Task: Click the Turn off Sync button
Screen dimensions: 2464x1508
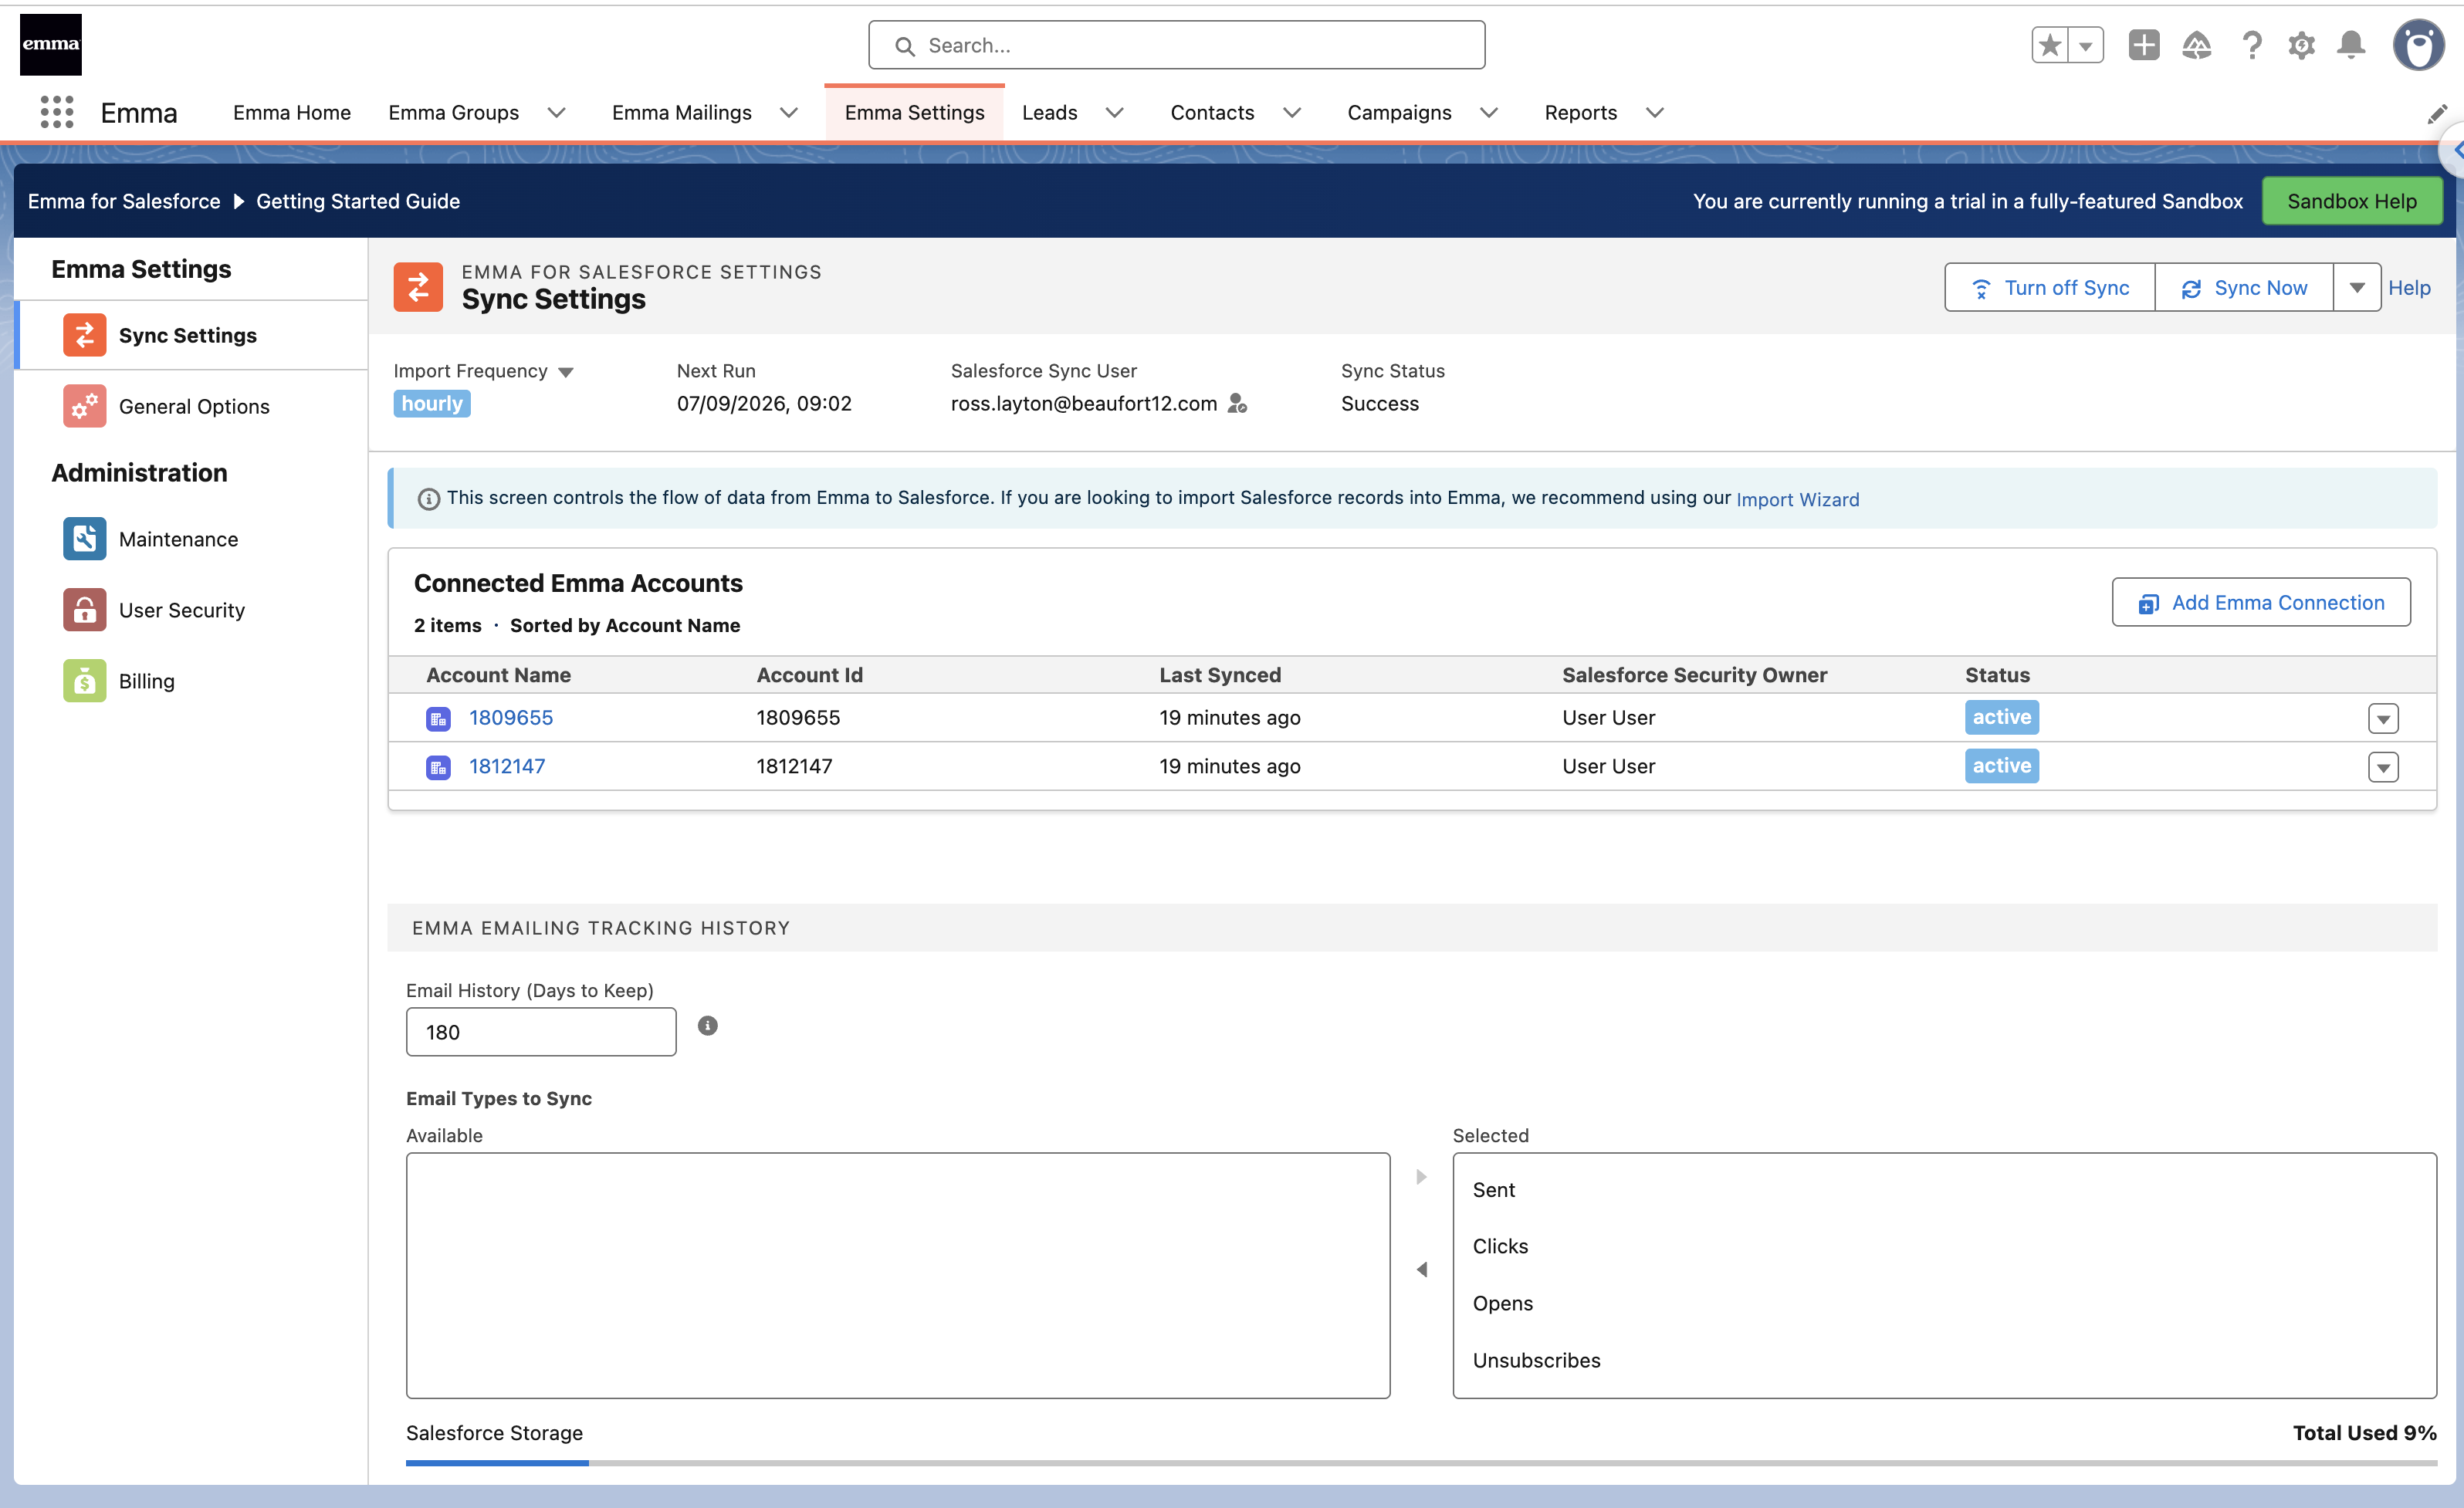Action: [x=2050, y=287]
